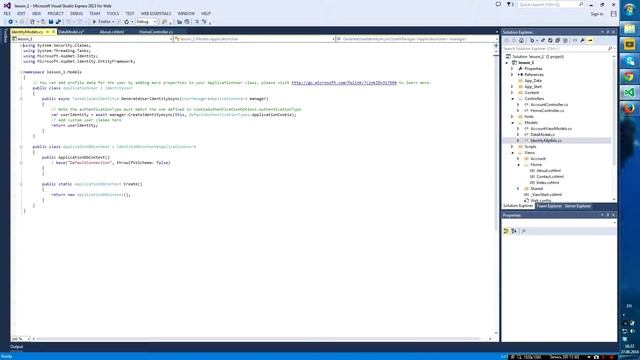Image resolution: width=640 pixels, height=360 pixels.
Task: Open the Firefox browser dropdown arrow
Action: click(x=113, y=22)
